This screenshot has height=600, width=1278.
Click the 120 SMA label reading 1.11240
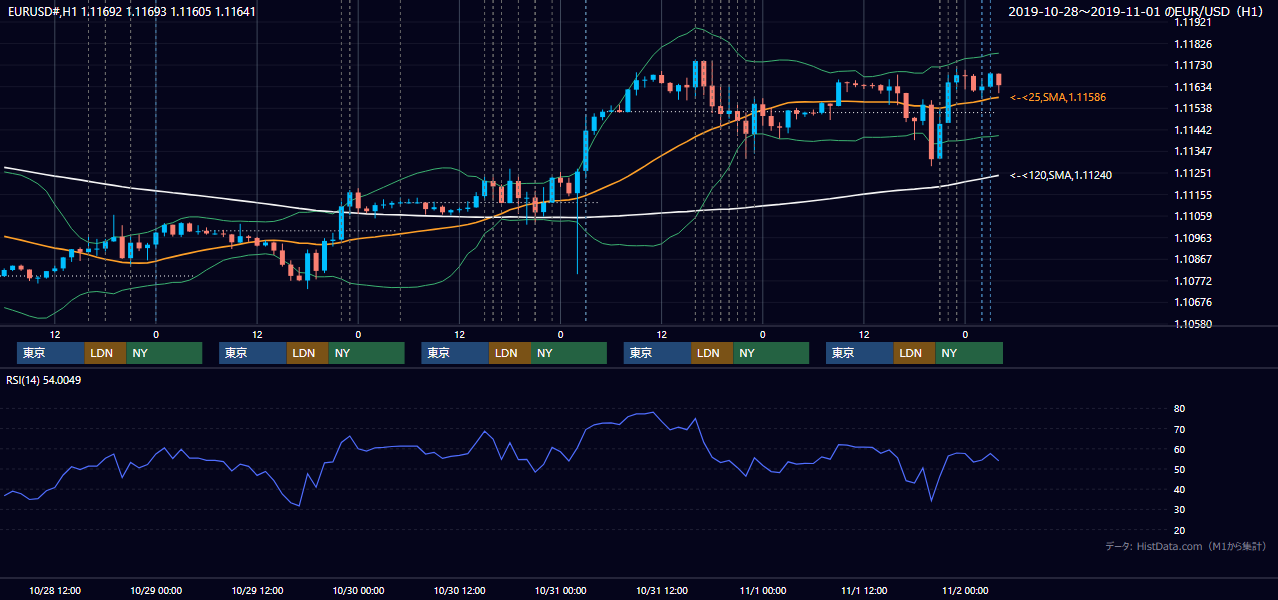click(x=1061, y=175)
